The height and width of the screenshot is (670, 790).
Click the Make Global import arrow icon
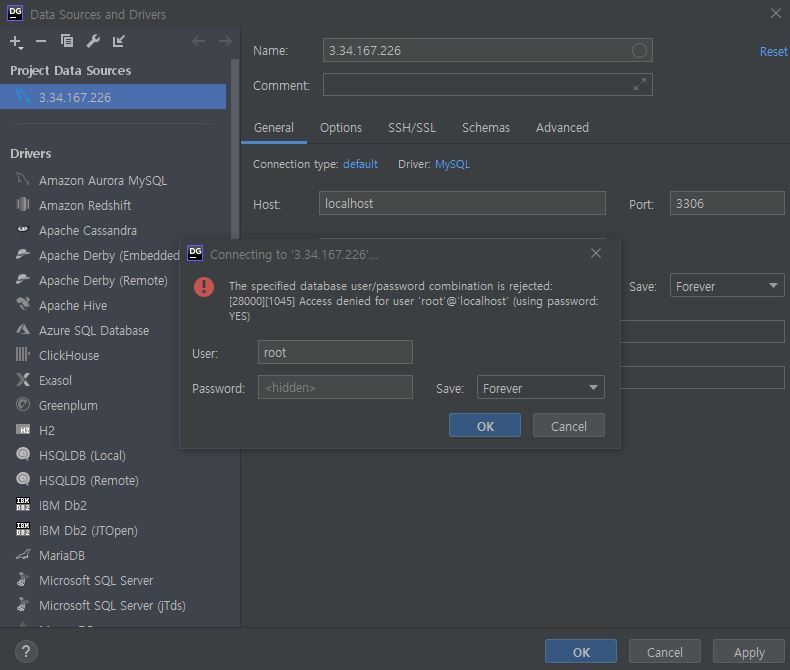click(119, 41)
